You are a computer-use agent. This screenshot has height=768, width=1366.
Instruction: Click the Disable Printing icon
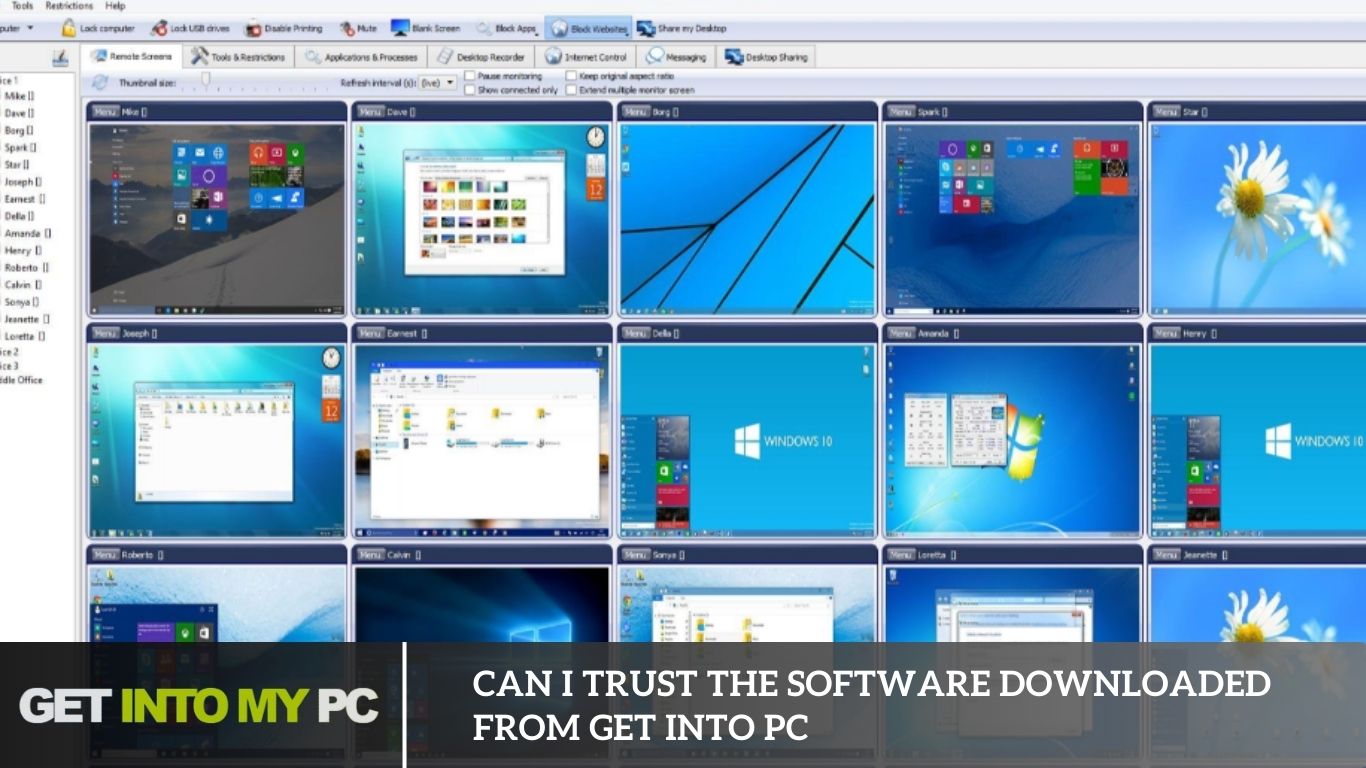click(x=253, y=28)
